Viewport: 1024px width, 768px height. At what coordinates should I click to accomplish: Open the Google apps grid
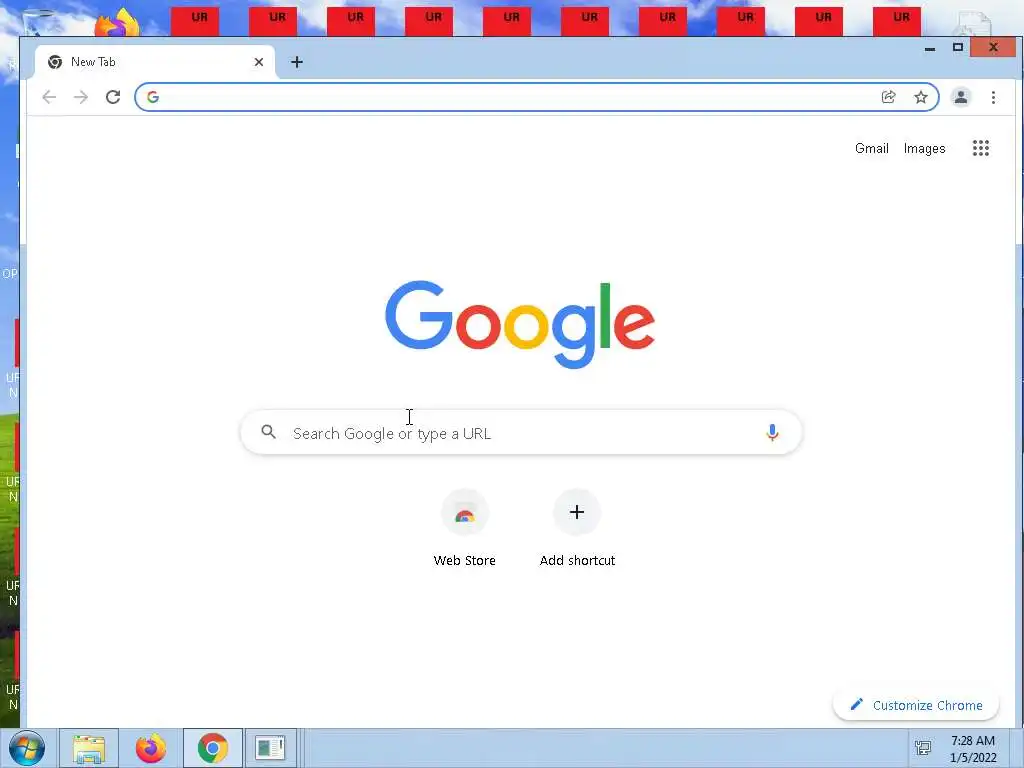(x=980, y=148)
